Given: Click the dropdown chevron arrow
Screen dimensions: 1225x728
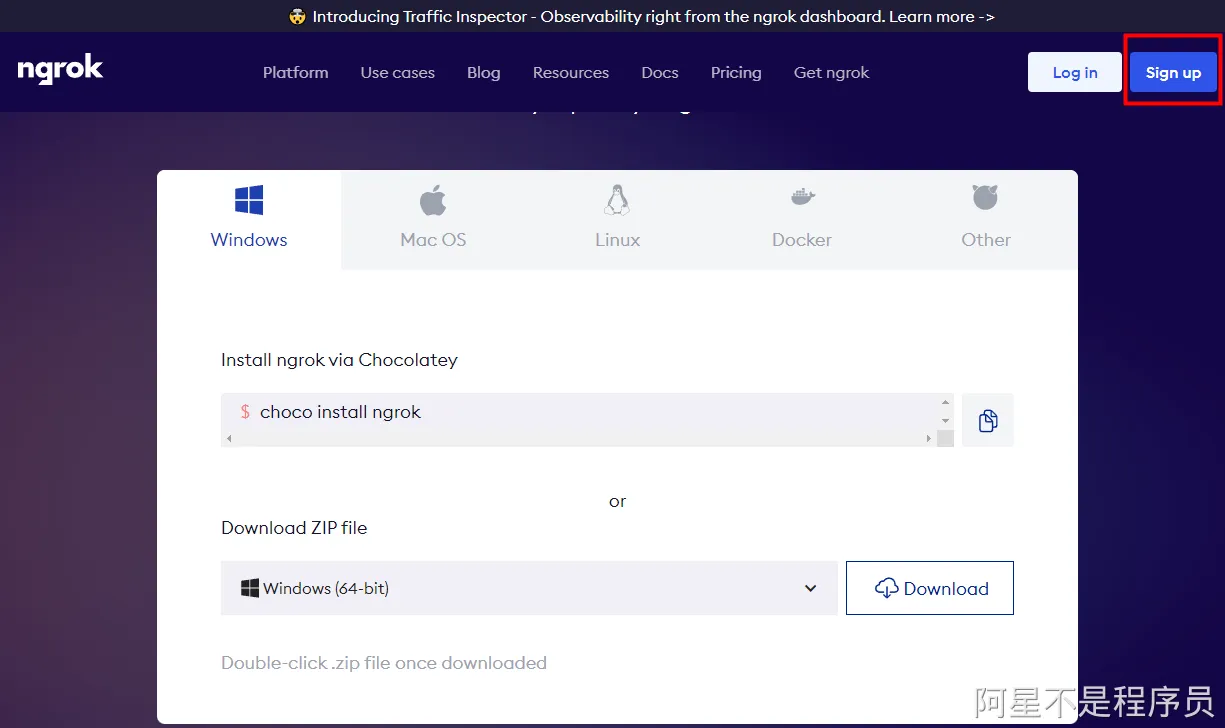Looking at the screenshot, I should (x=811, y=588).
